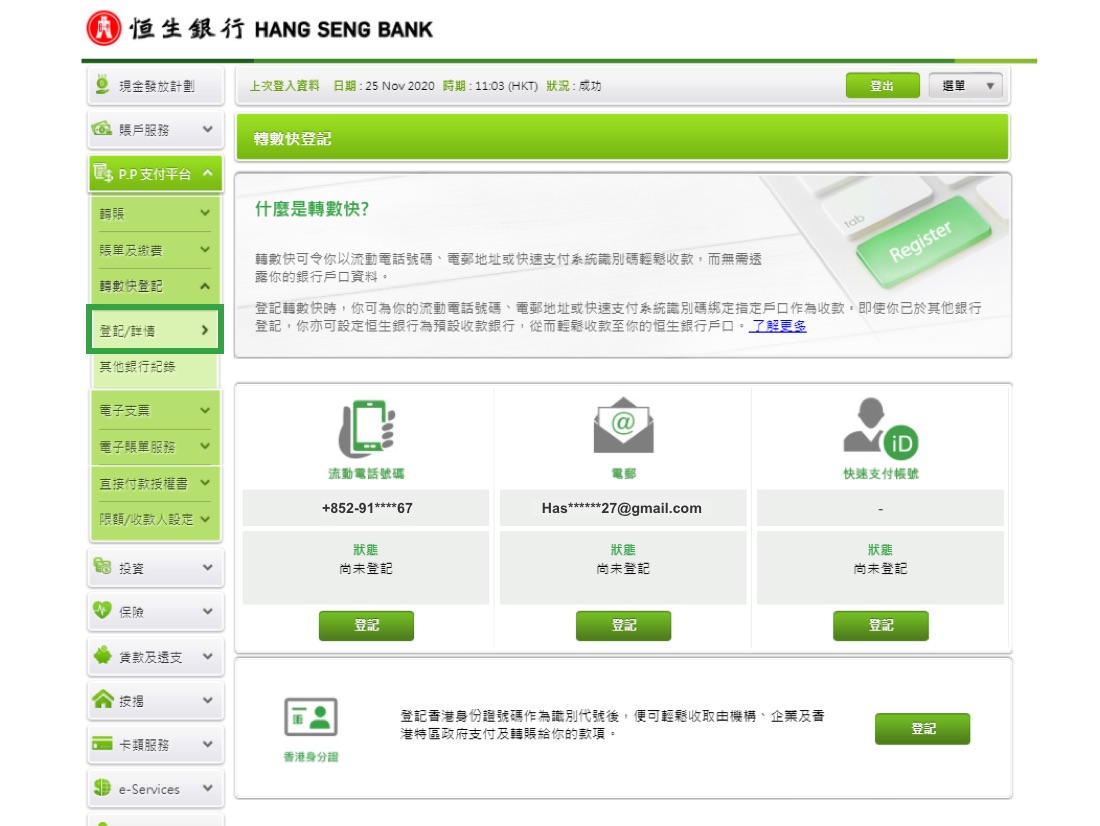The height and width of the screenshot is (826, 1100).
Task: Click the 什麼是轉數快? heading
Action: [x=312, y=209]
